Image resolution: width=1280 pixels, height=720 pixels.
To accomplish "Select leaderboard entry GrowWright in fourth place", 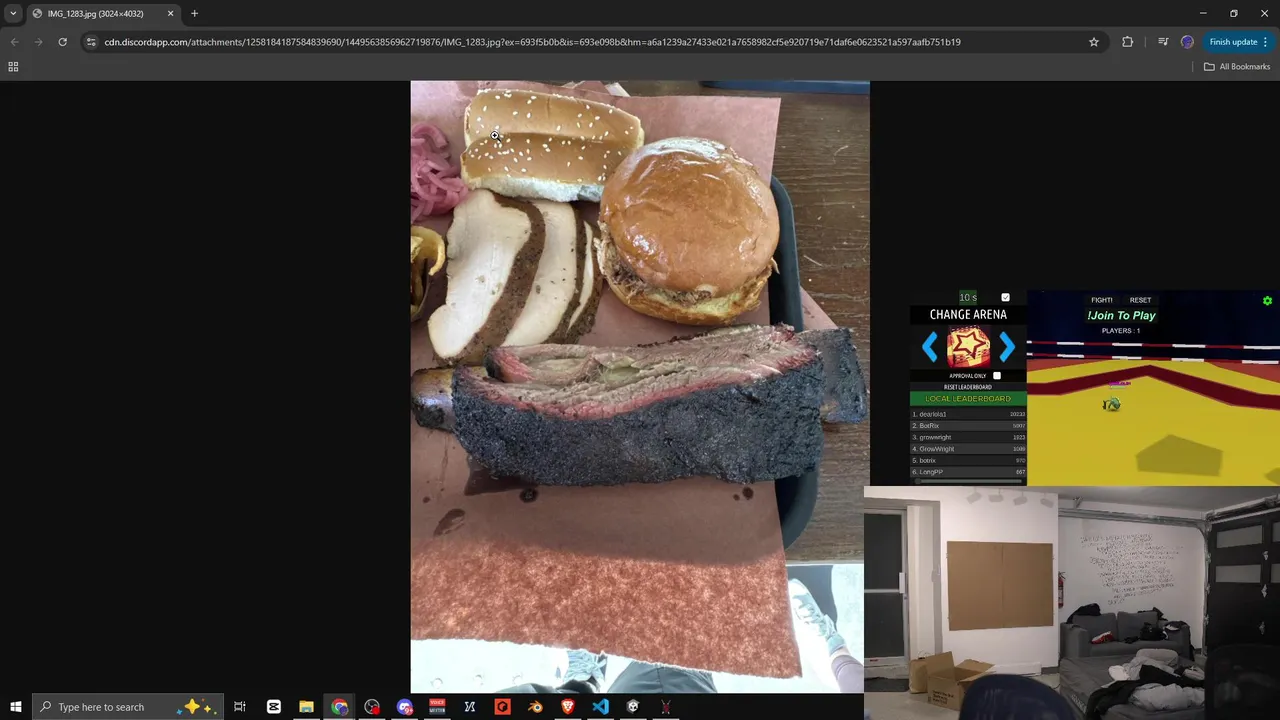I will click(x=968, y=449).
